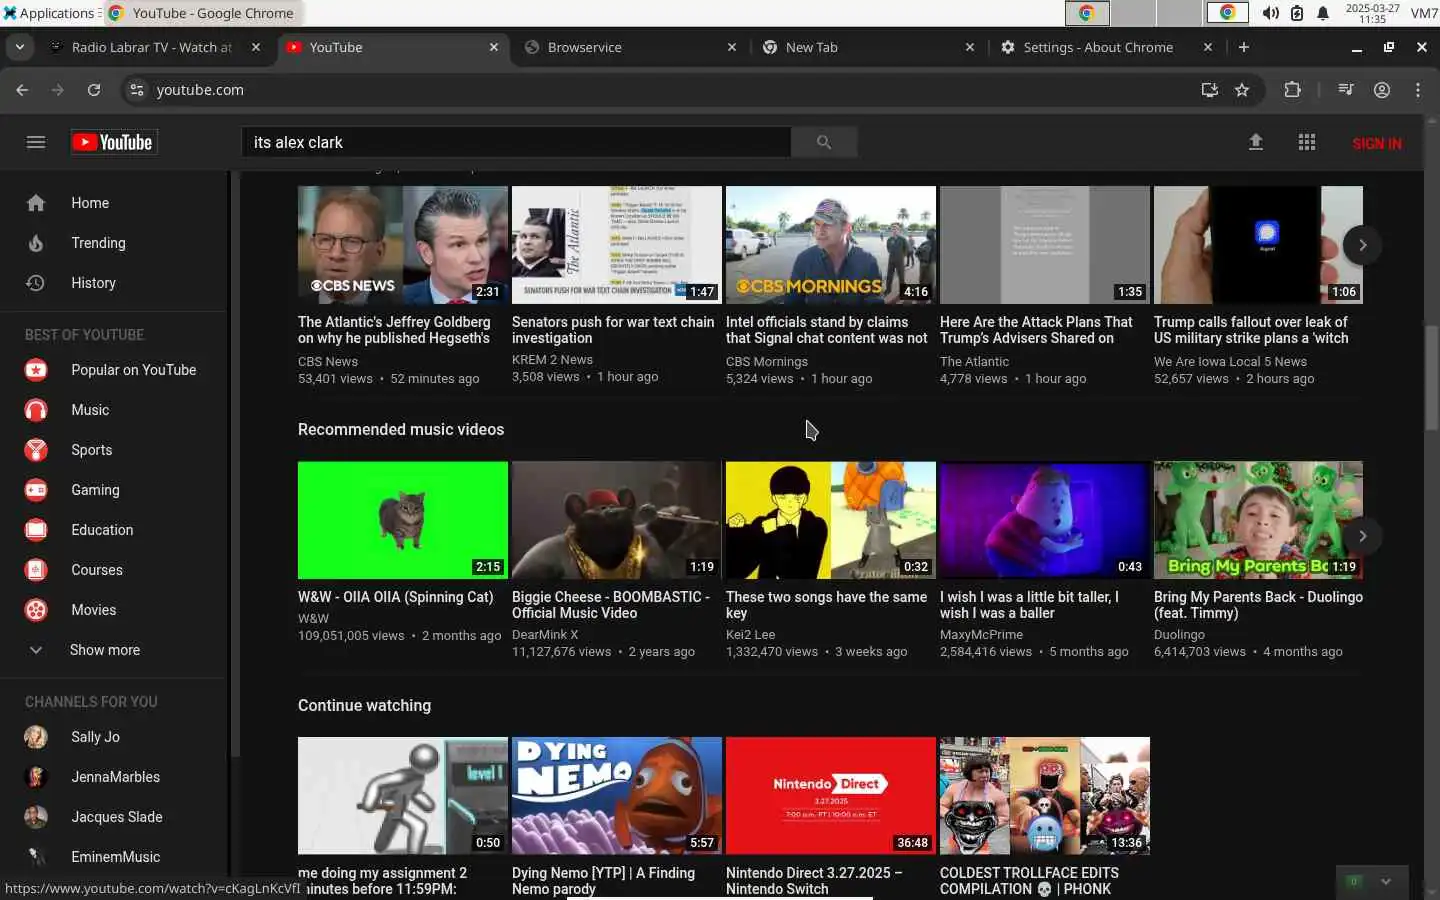Switch to Settings - About Chrome tab
This screenshot has width=1440, height=900.
(1107, 47)
